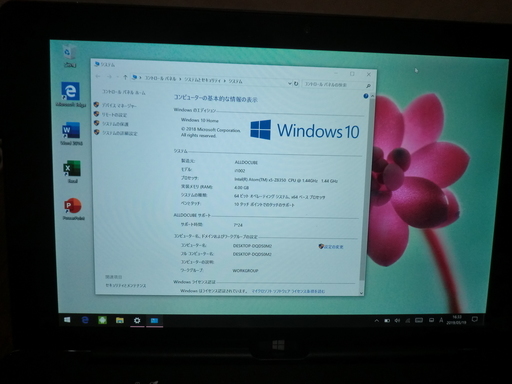Click the scrollbar down arrow
Screen dimensions: 512x384
coord(361,293)
